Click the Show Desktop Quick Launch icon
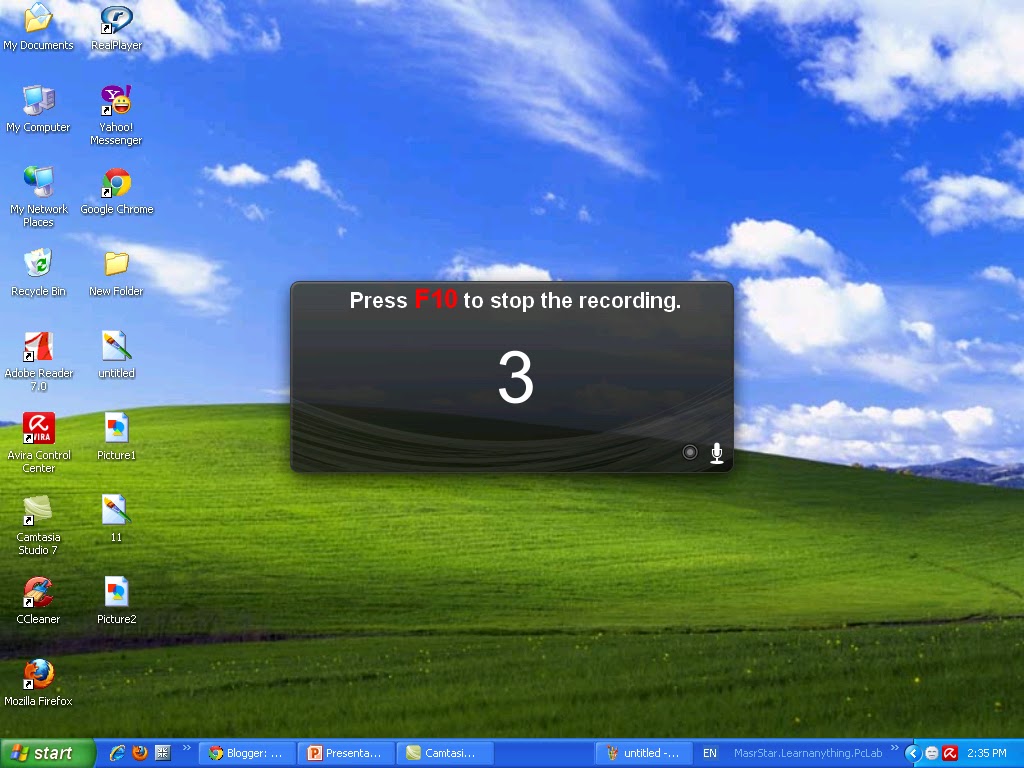Screen dimensions: 1024x768 click(x=162, y=753)
